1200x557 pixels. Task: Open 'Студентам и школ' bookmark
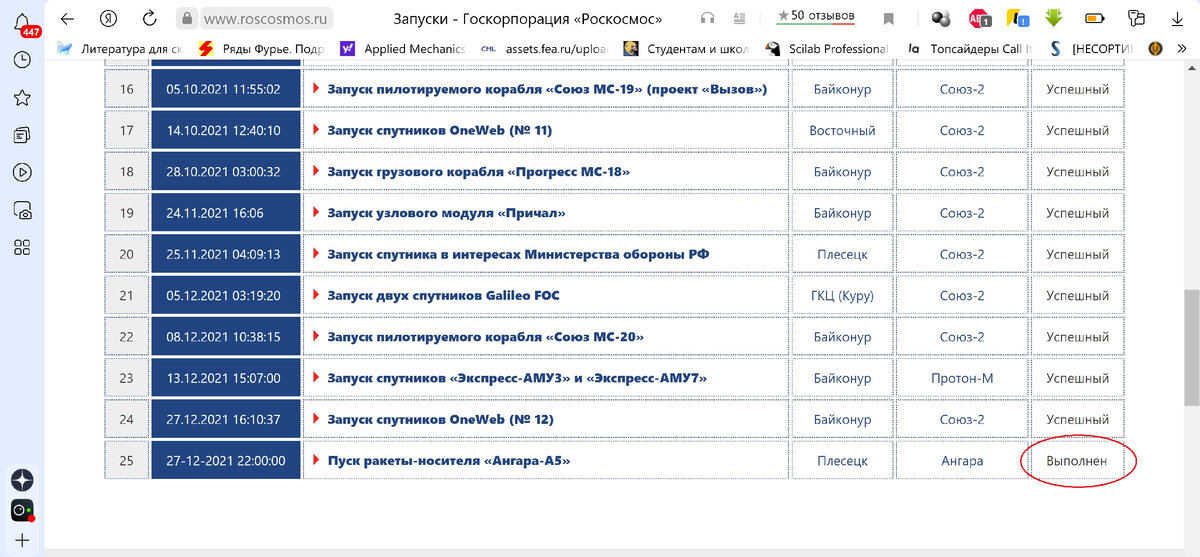click(x=687, y=48)
